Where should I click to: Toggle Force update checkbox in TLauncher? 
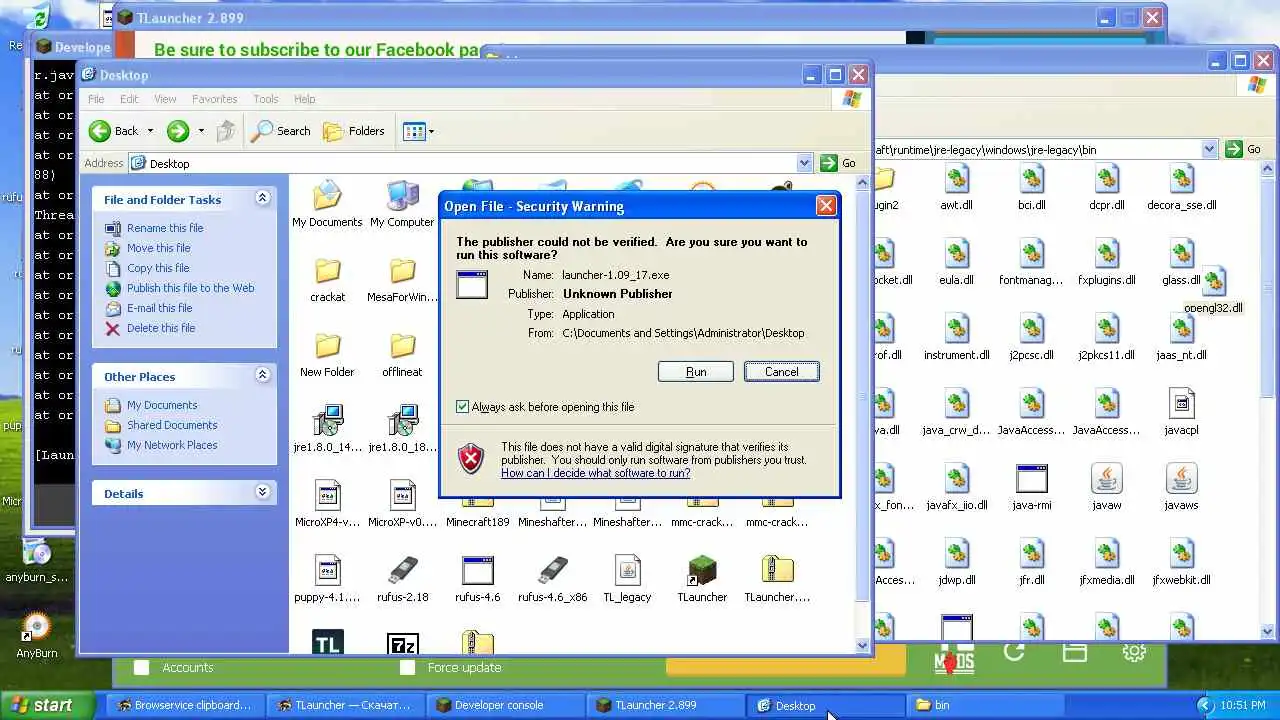[407, 667]
